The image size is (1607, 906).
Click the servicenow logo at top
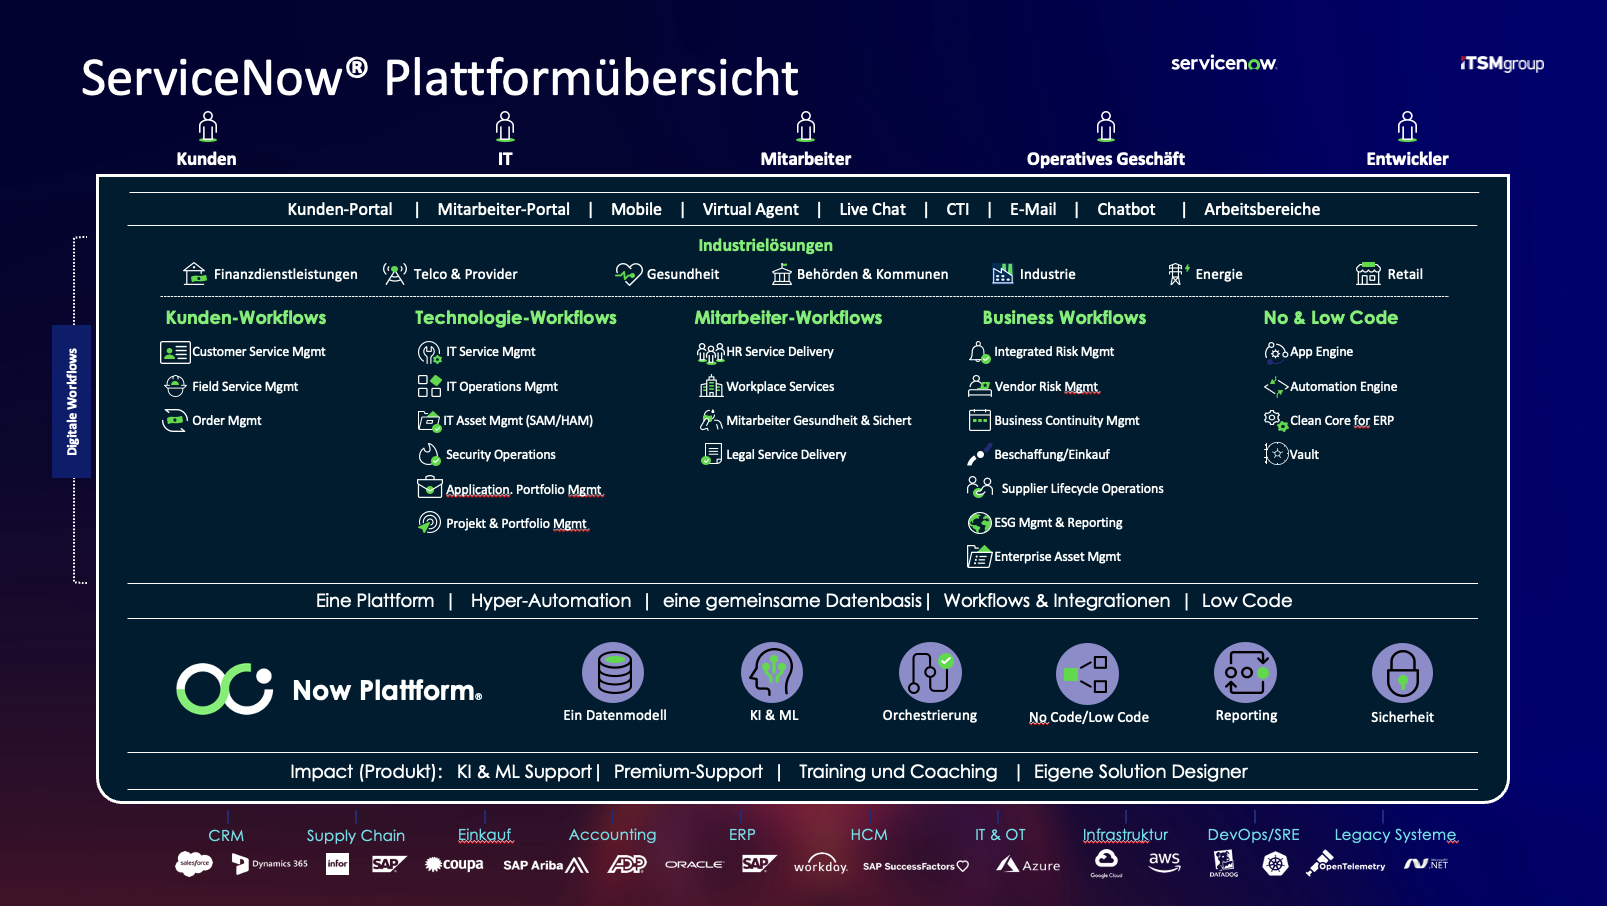coord(1224,63)
